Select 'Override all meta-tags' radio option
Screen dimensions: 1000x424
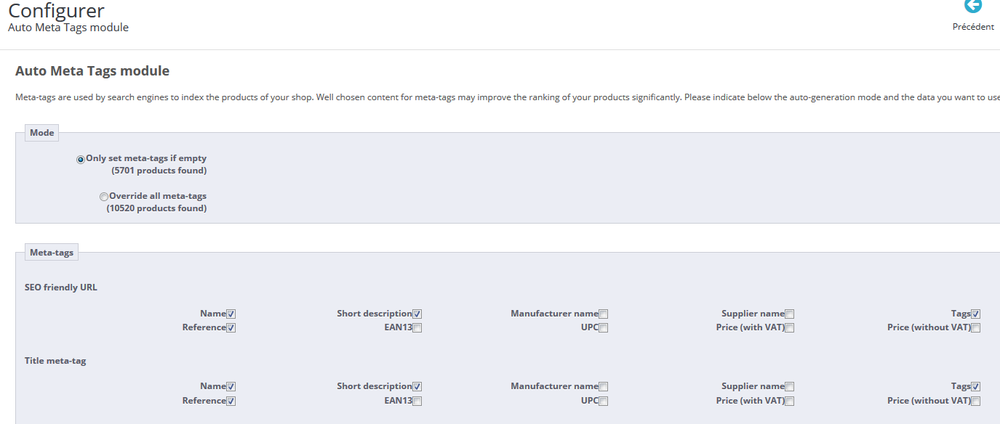coord(104,196)
